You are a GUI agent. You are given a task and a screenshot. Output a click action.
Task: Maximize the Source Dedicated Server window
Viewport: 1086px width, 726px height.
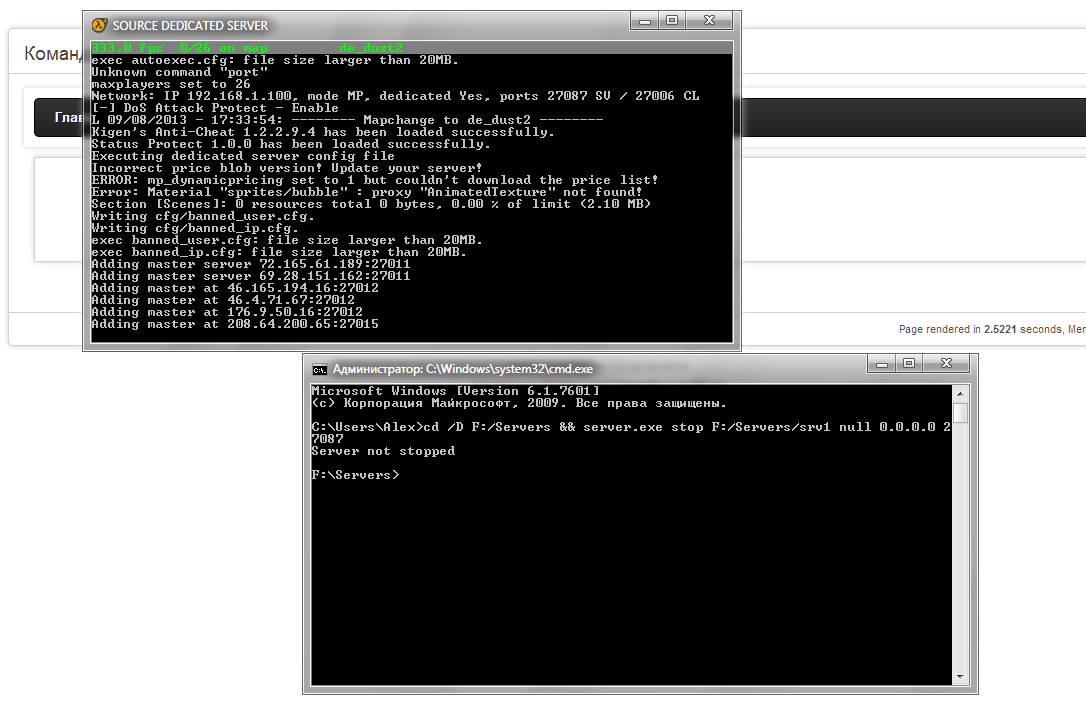[672, 21]
